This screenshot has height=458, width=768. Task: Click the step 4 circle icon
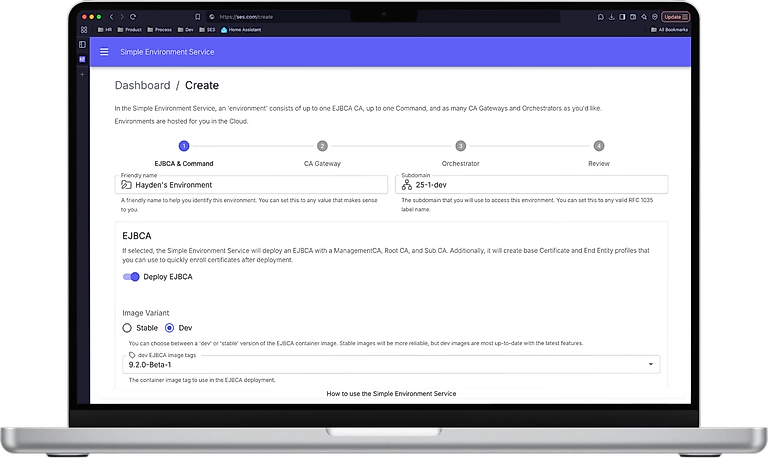[598, 146]
